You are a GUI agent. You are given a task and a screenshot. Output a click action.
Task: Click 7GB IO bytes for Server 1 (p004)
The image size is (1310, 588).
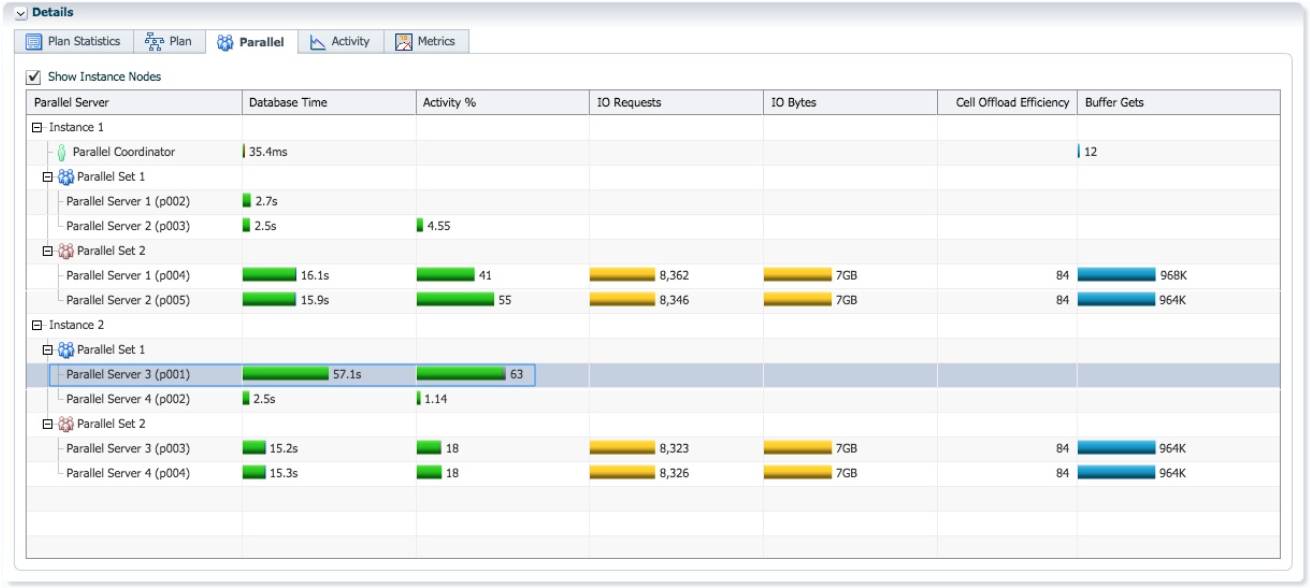pyautogui.click(x=846, y=275)
